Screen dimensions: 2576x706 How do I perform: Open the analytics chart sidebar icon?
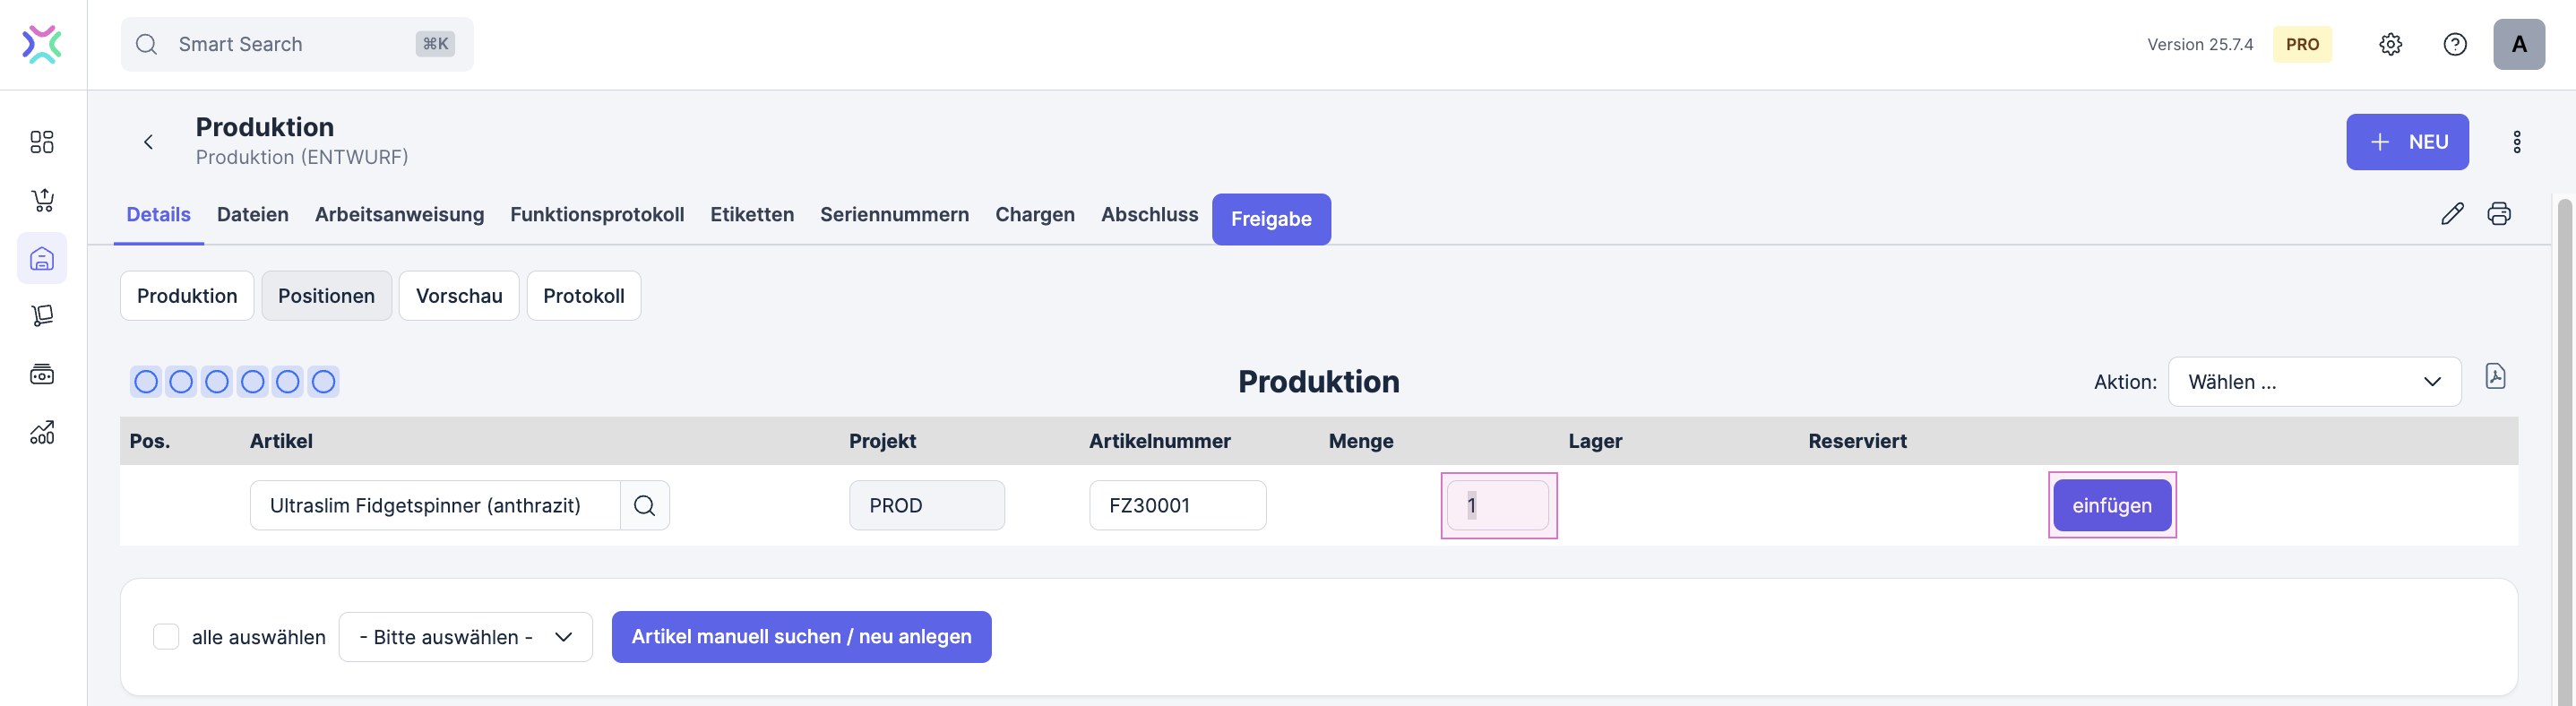(42, 432)
